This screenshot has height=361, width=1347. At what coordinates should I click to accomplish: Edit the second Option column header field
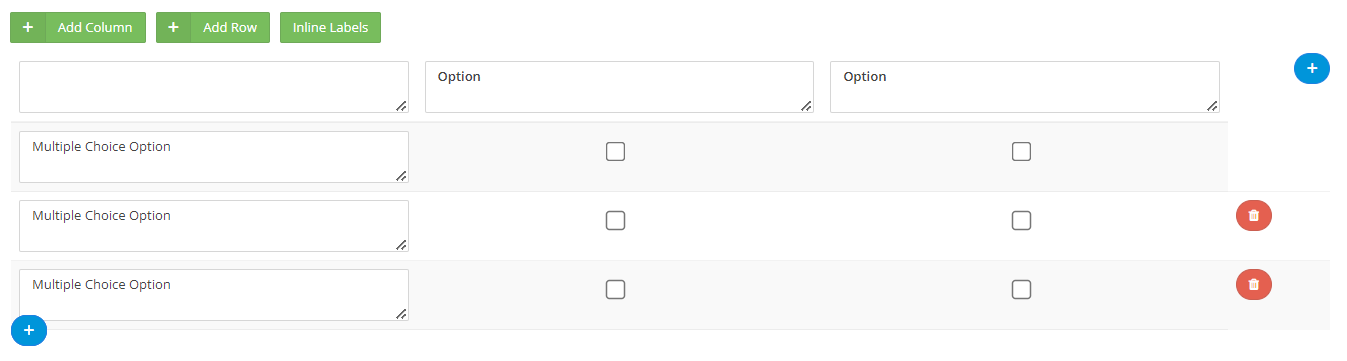(1025, 87)
